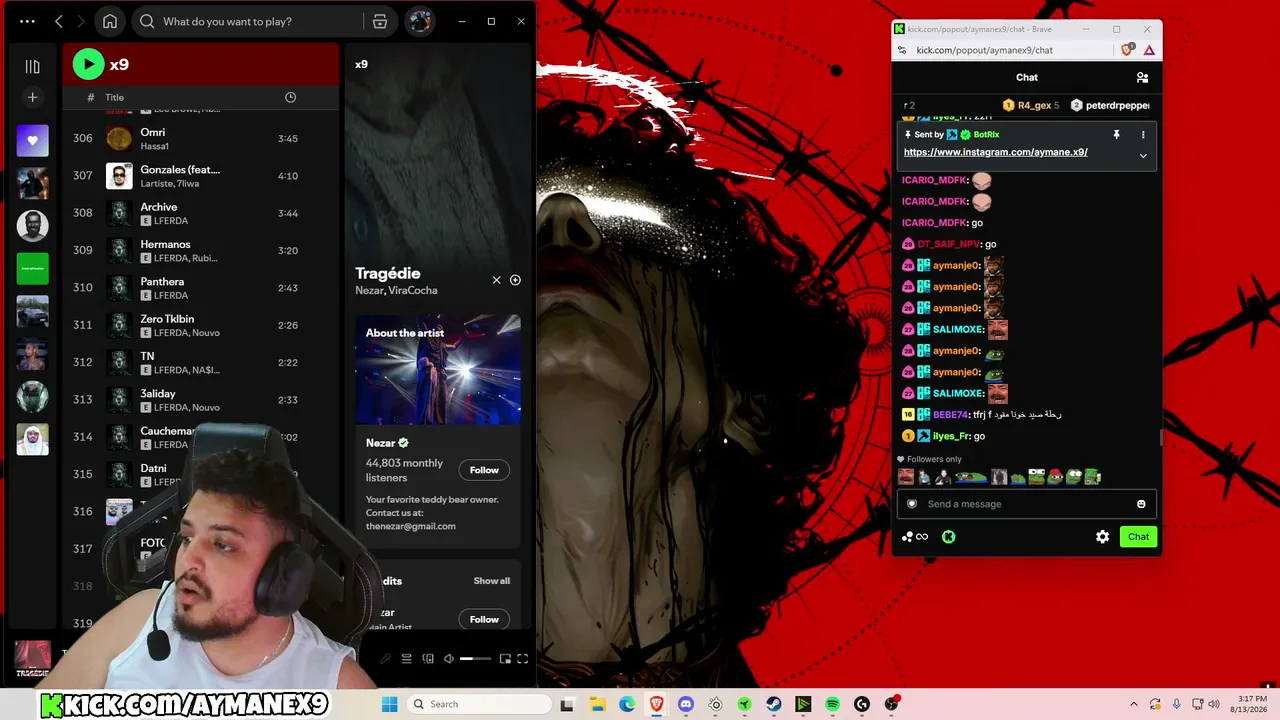The height and width of the screenshot is (720, 1280).
Task: Mute Spotify volume
Action: pyautogui.click(x=449, y=659)
